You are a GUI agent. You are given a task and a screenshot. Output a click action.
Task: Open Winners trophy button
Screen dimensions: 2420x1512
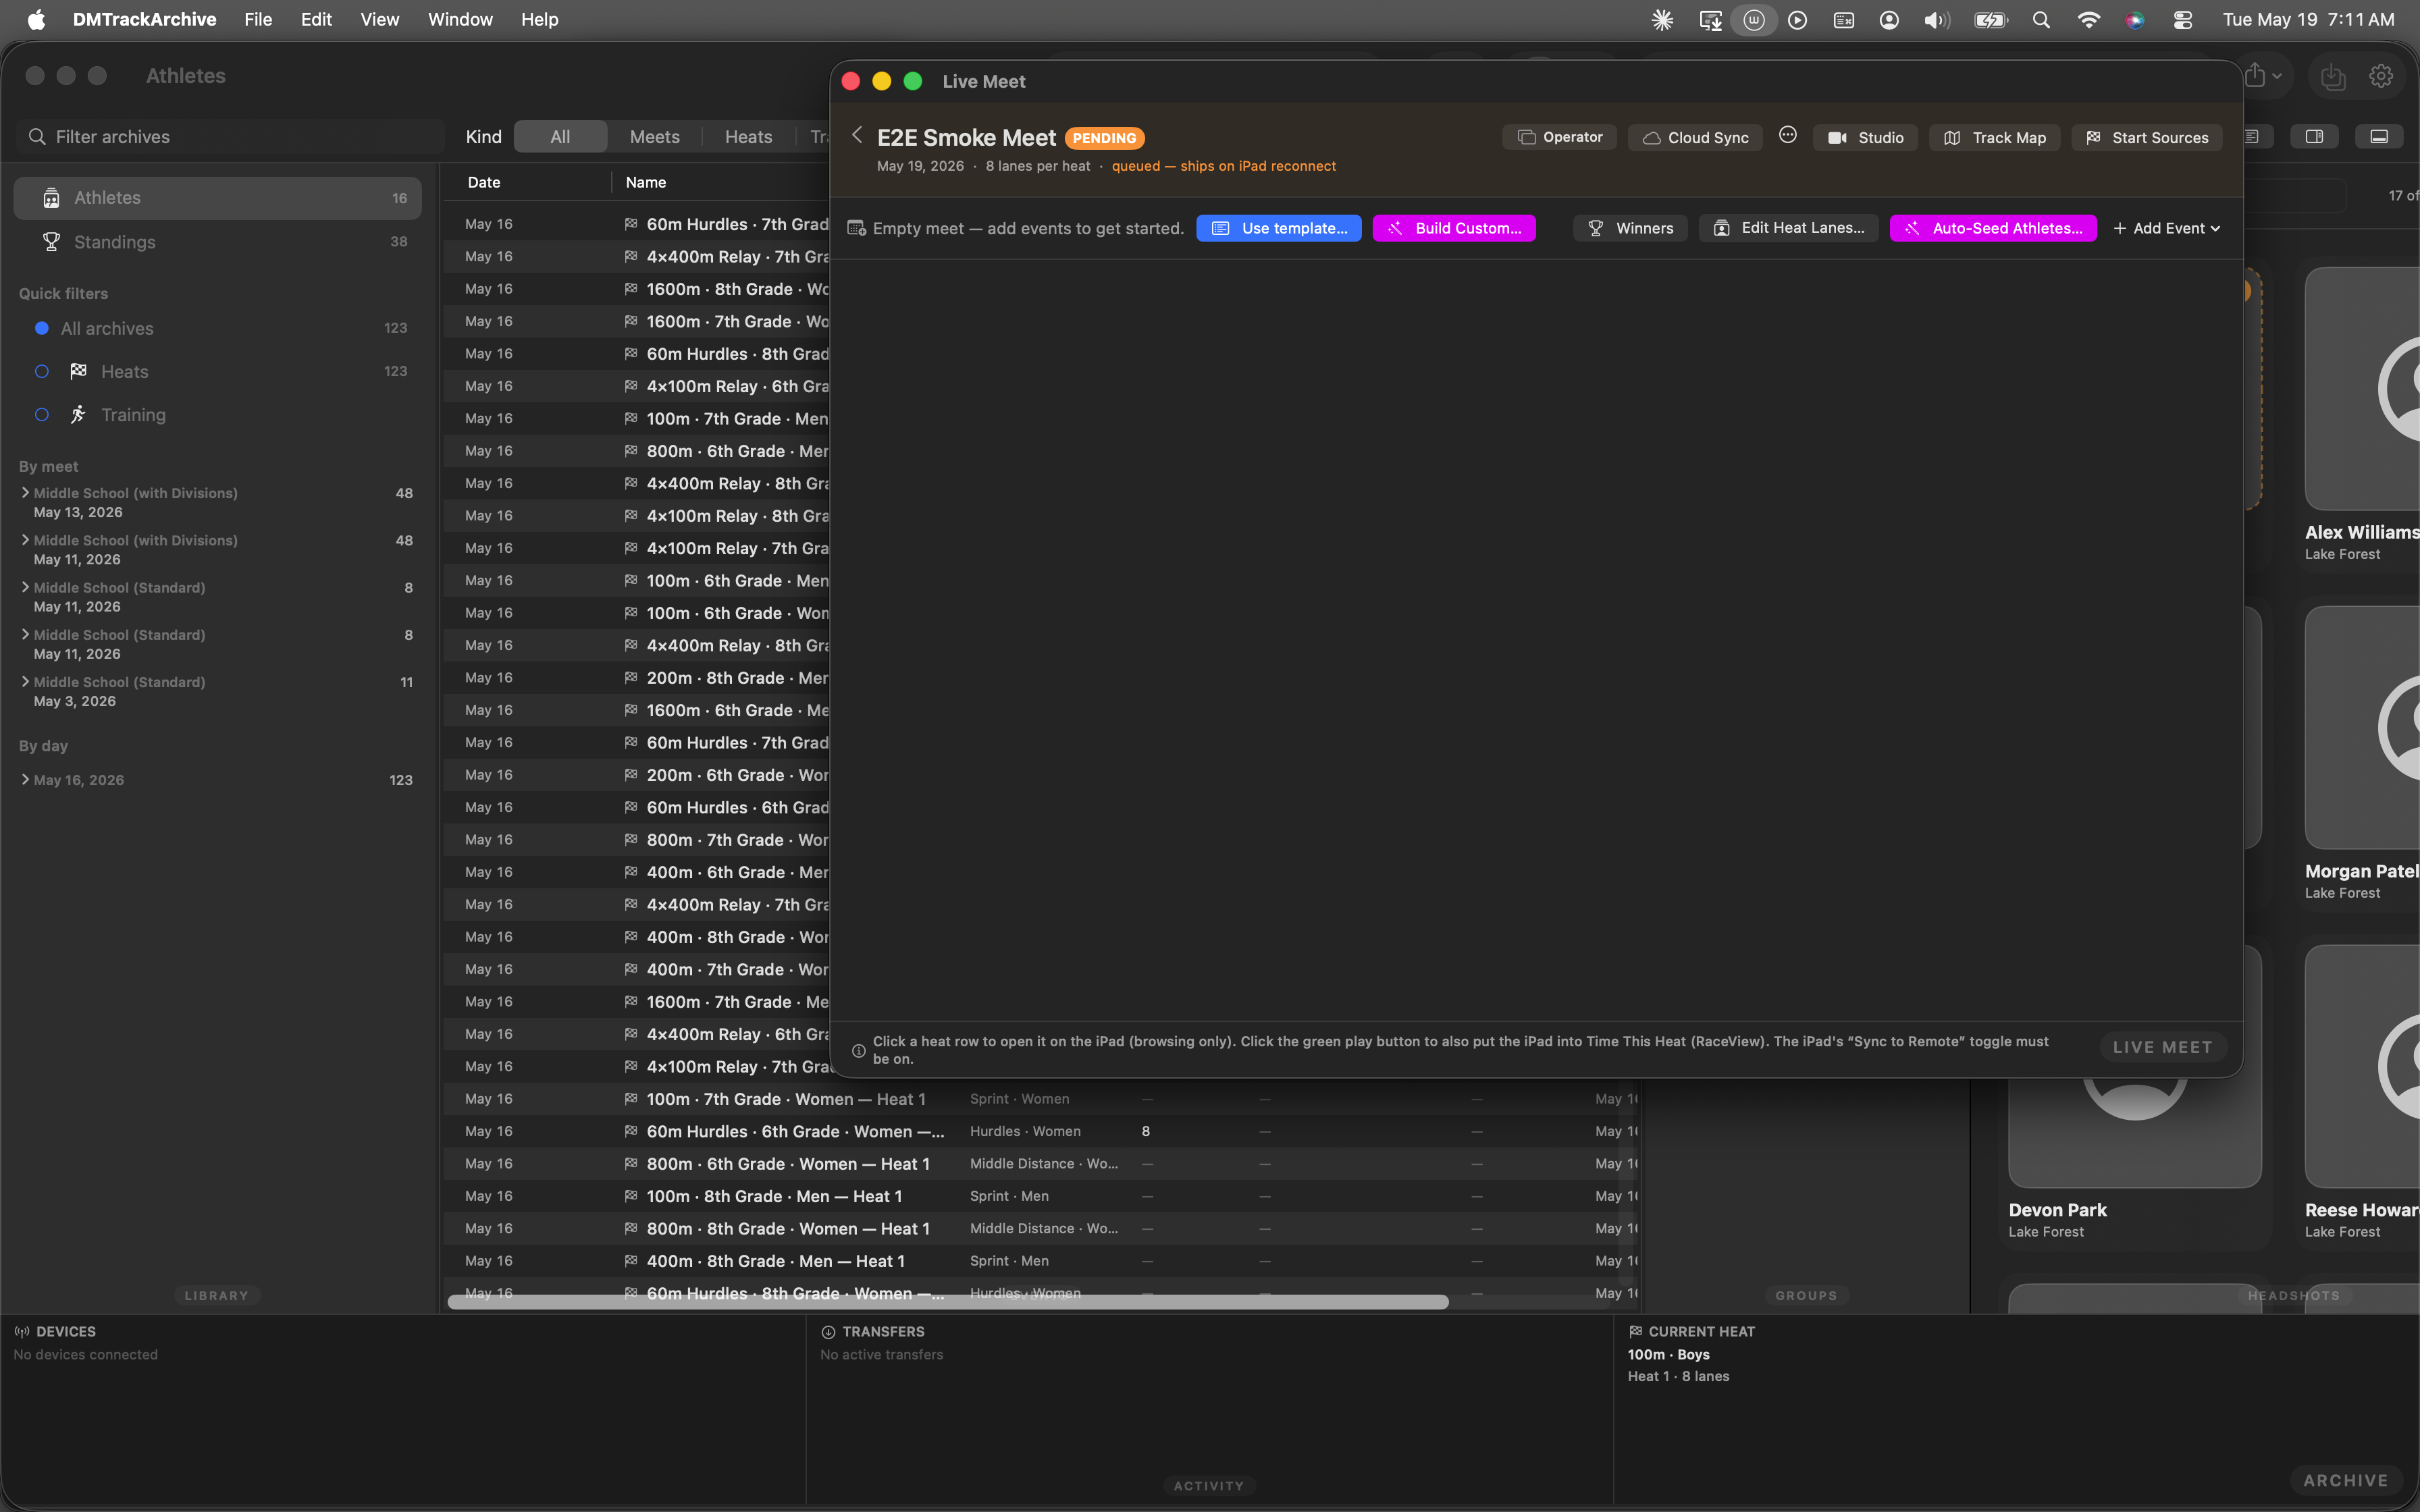click(x=1630, y=228)
